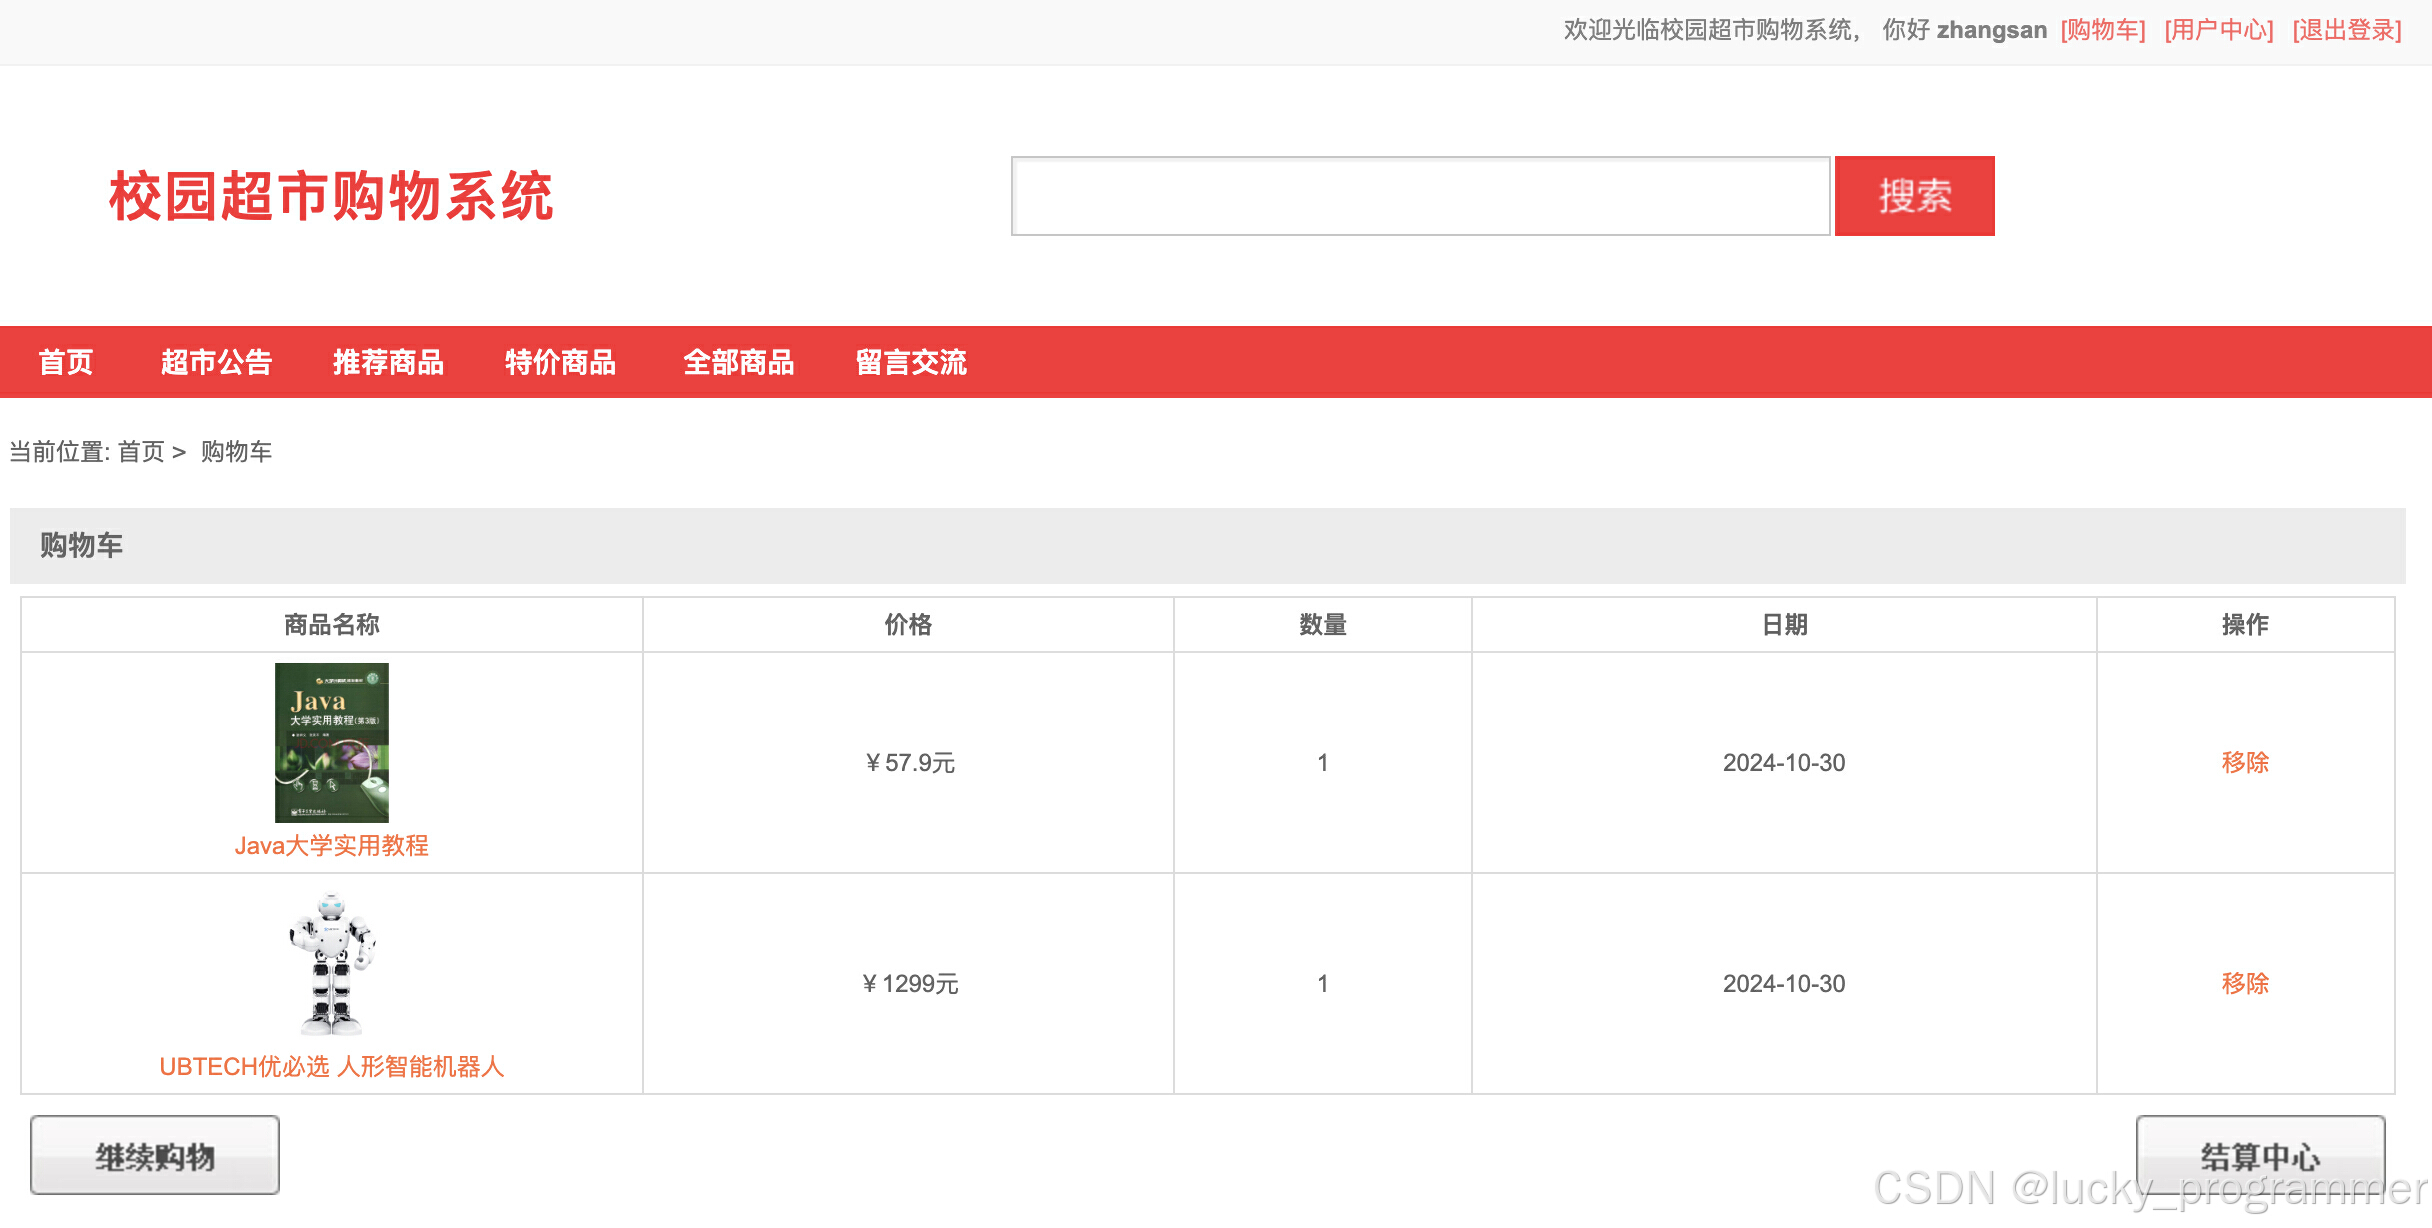Open the Java大学实用教程 product link
2432x1228 pixels.
(331, 846)
